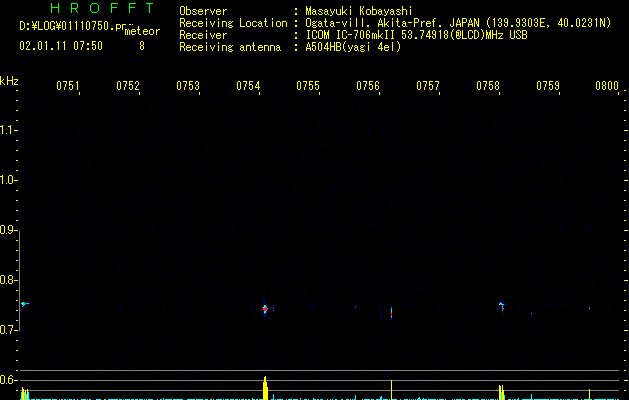Image resolution: width=629 pixels, height=400 pixels.
Task: Click the 0800 time marker
Action: [607, 86]
